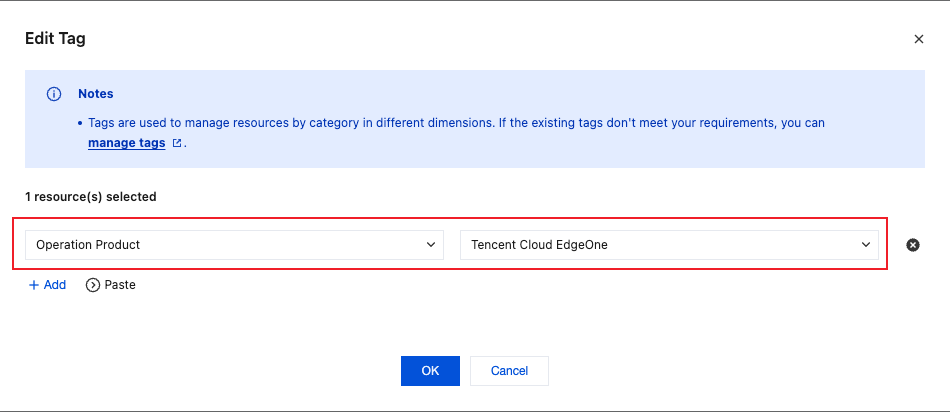Close the Edit Tag dialog
Screen dimensions: 950x412
(x=919, y=39)
